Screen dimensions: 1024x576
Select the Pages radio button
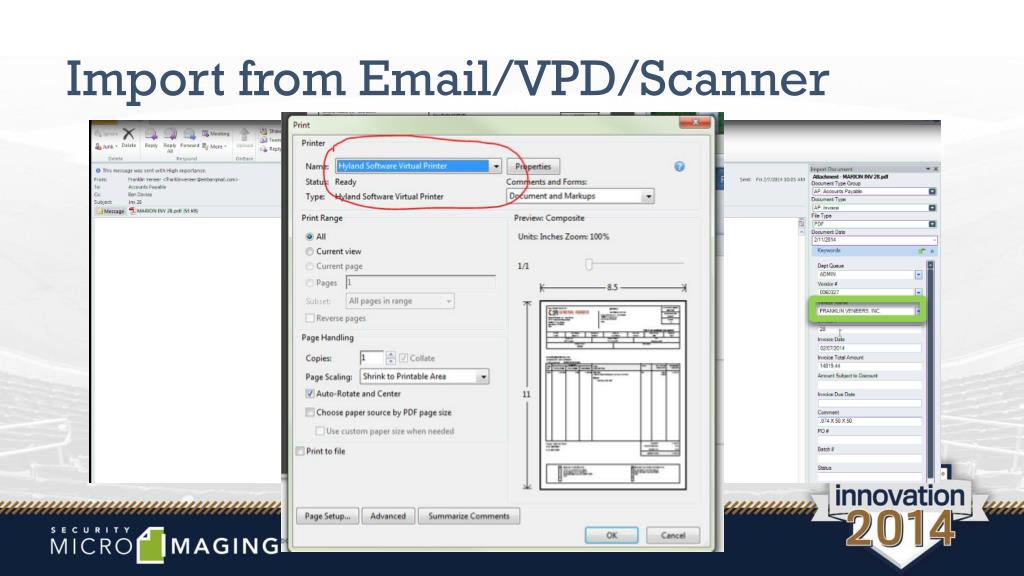point(310,283)
